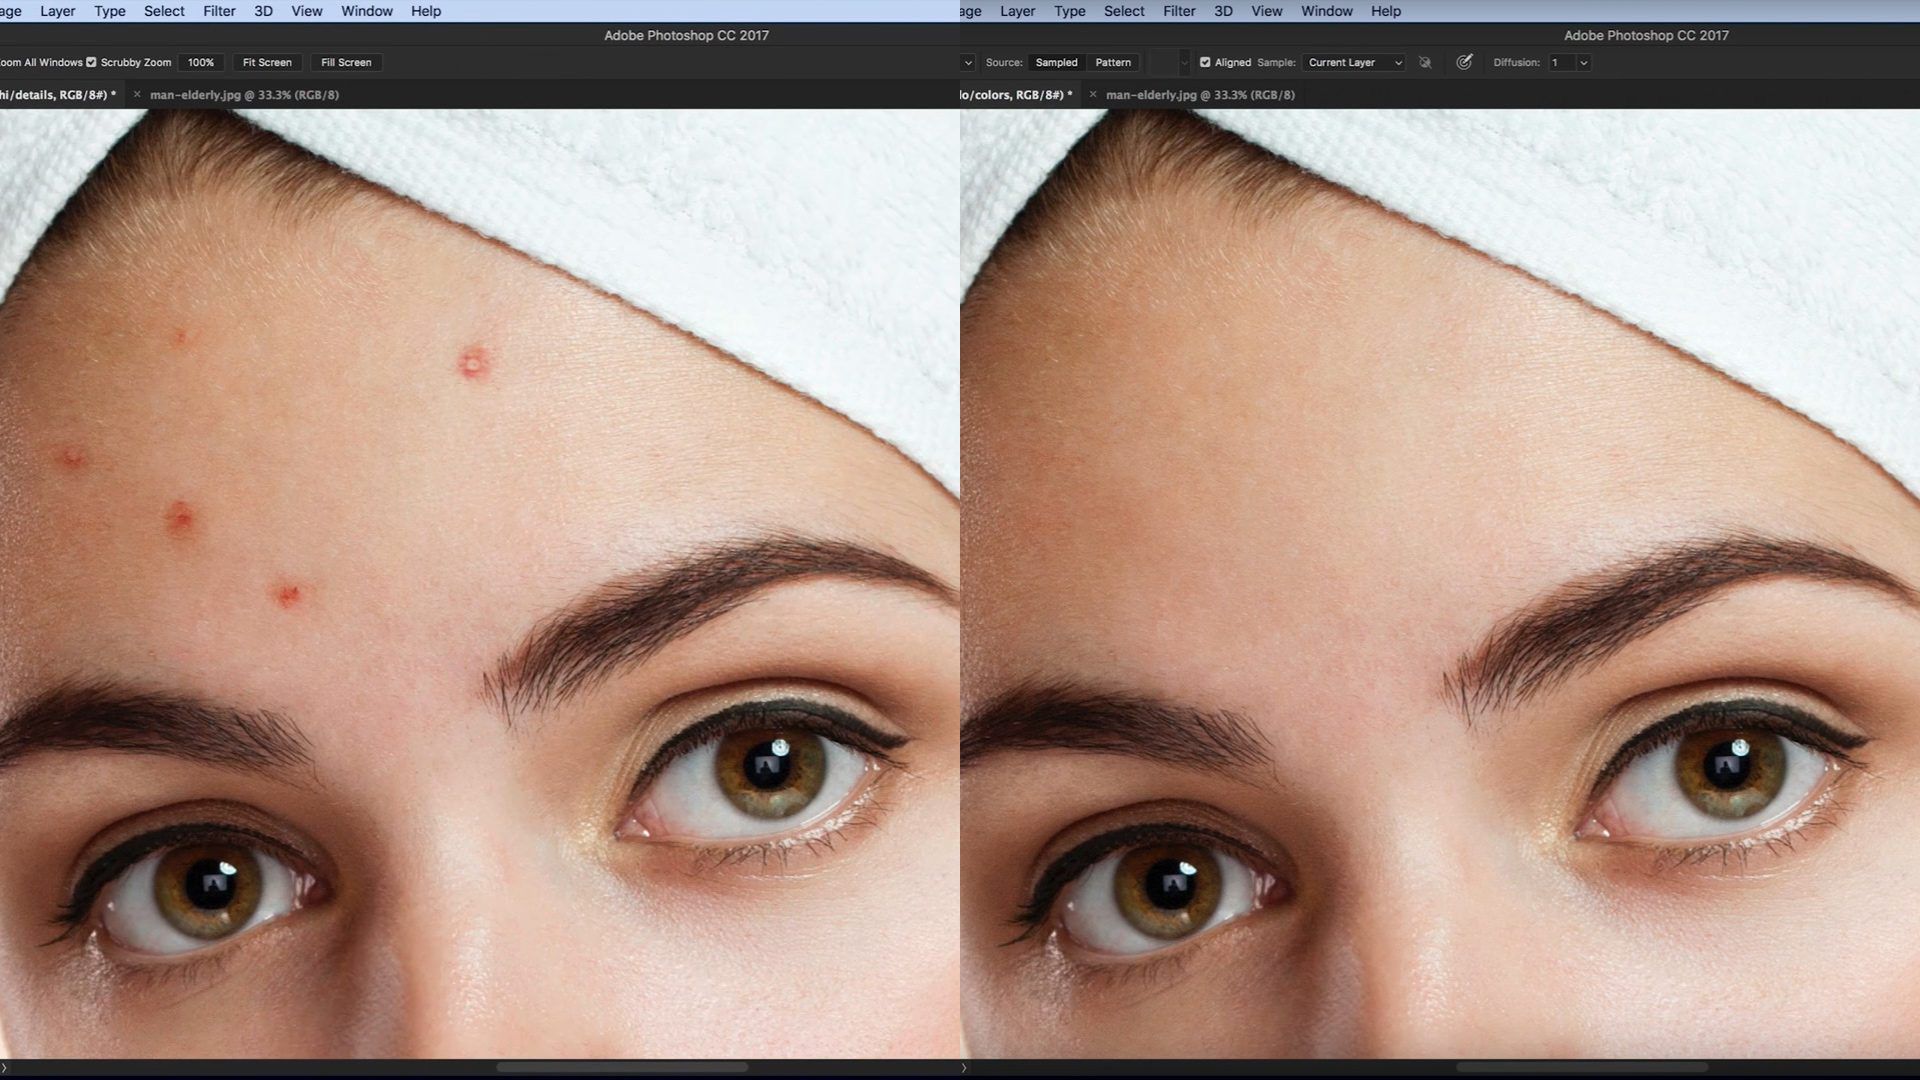Expand the Diffusion value dropdown
Viewport: 1920px width, 1080px height.
coord(1584,62)
